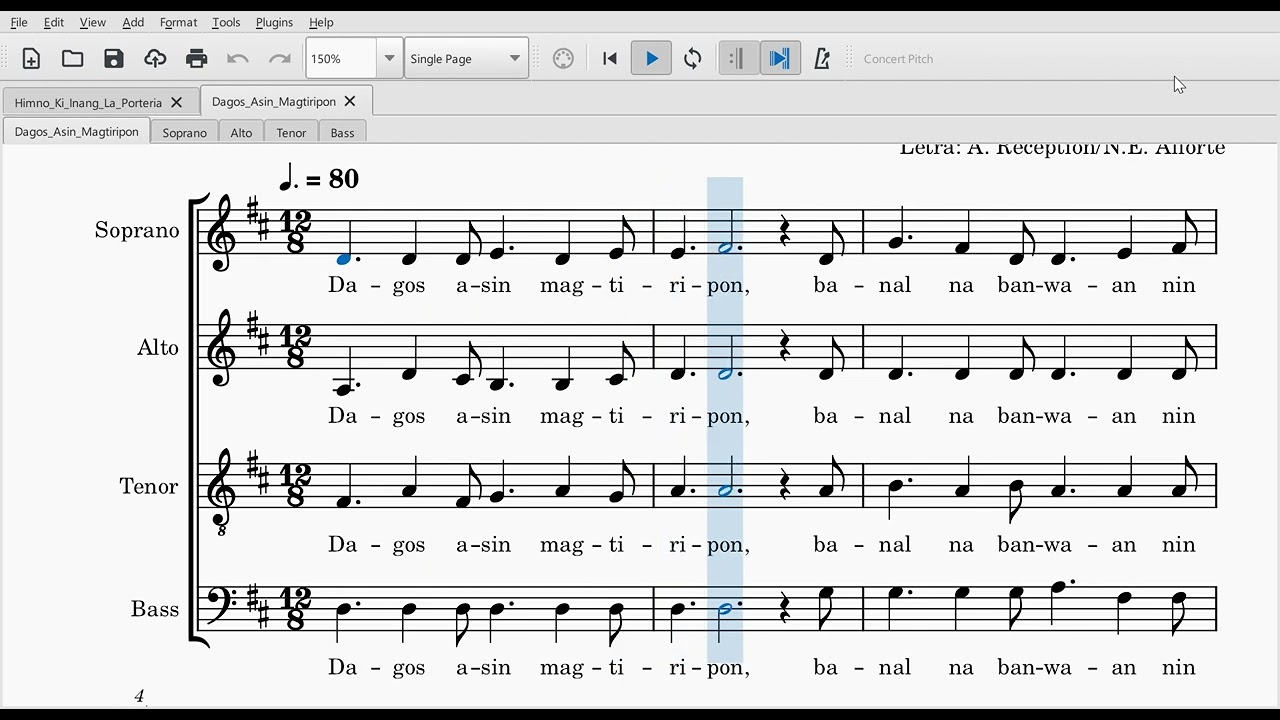Open the Tools menu
Screen dimensions: 1280x720
[226, 22]
